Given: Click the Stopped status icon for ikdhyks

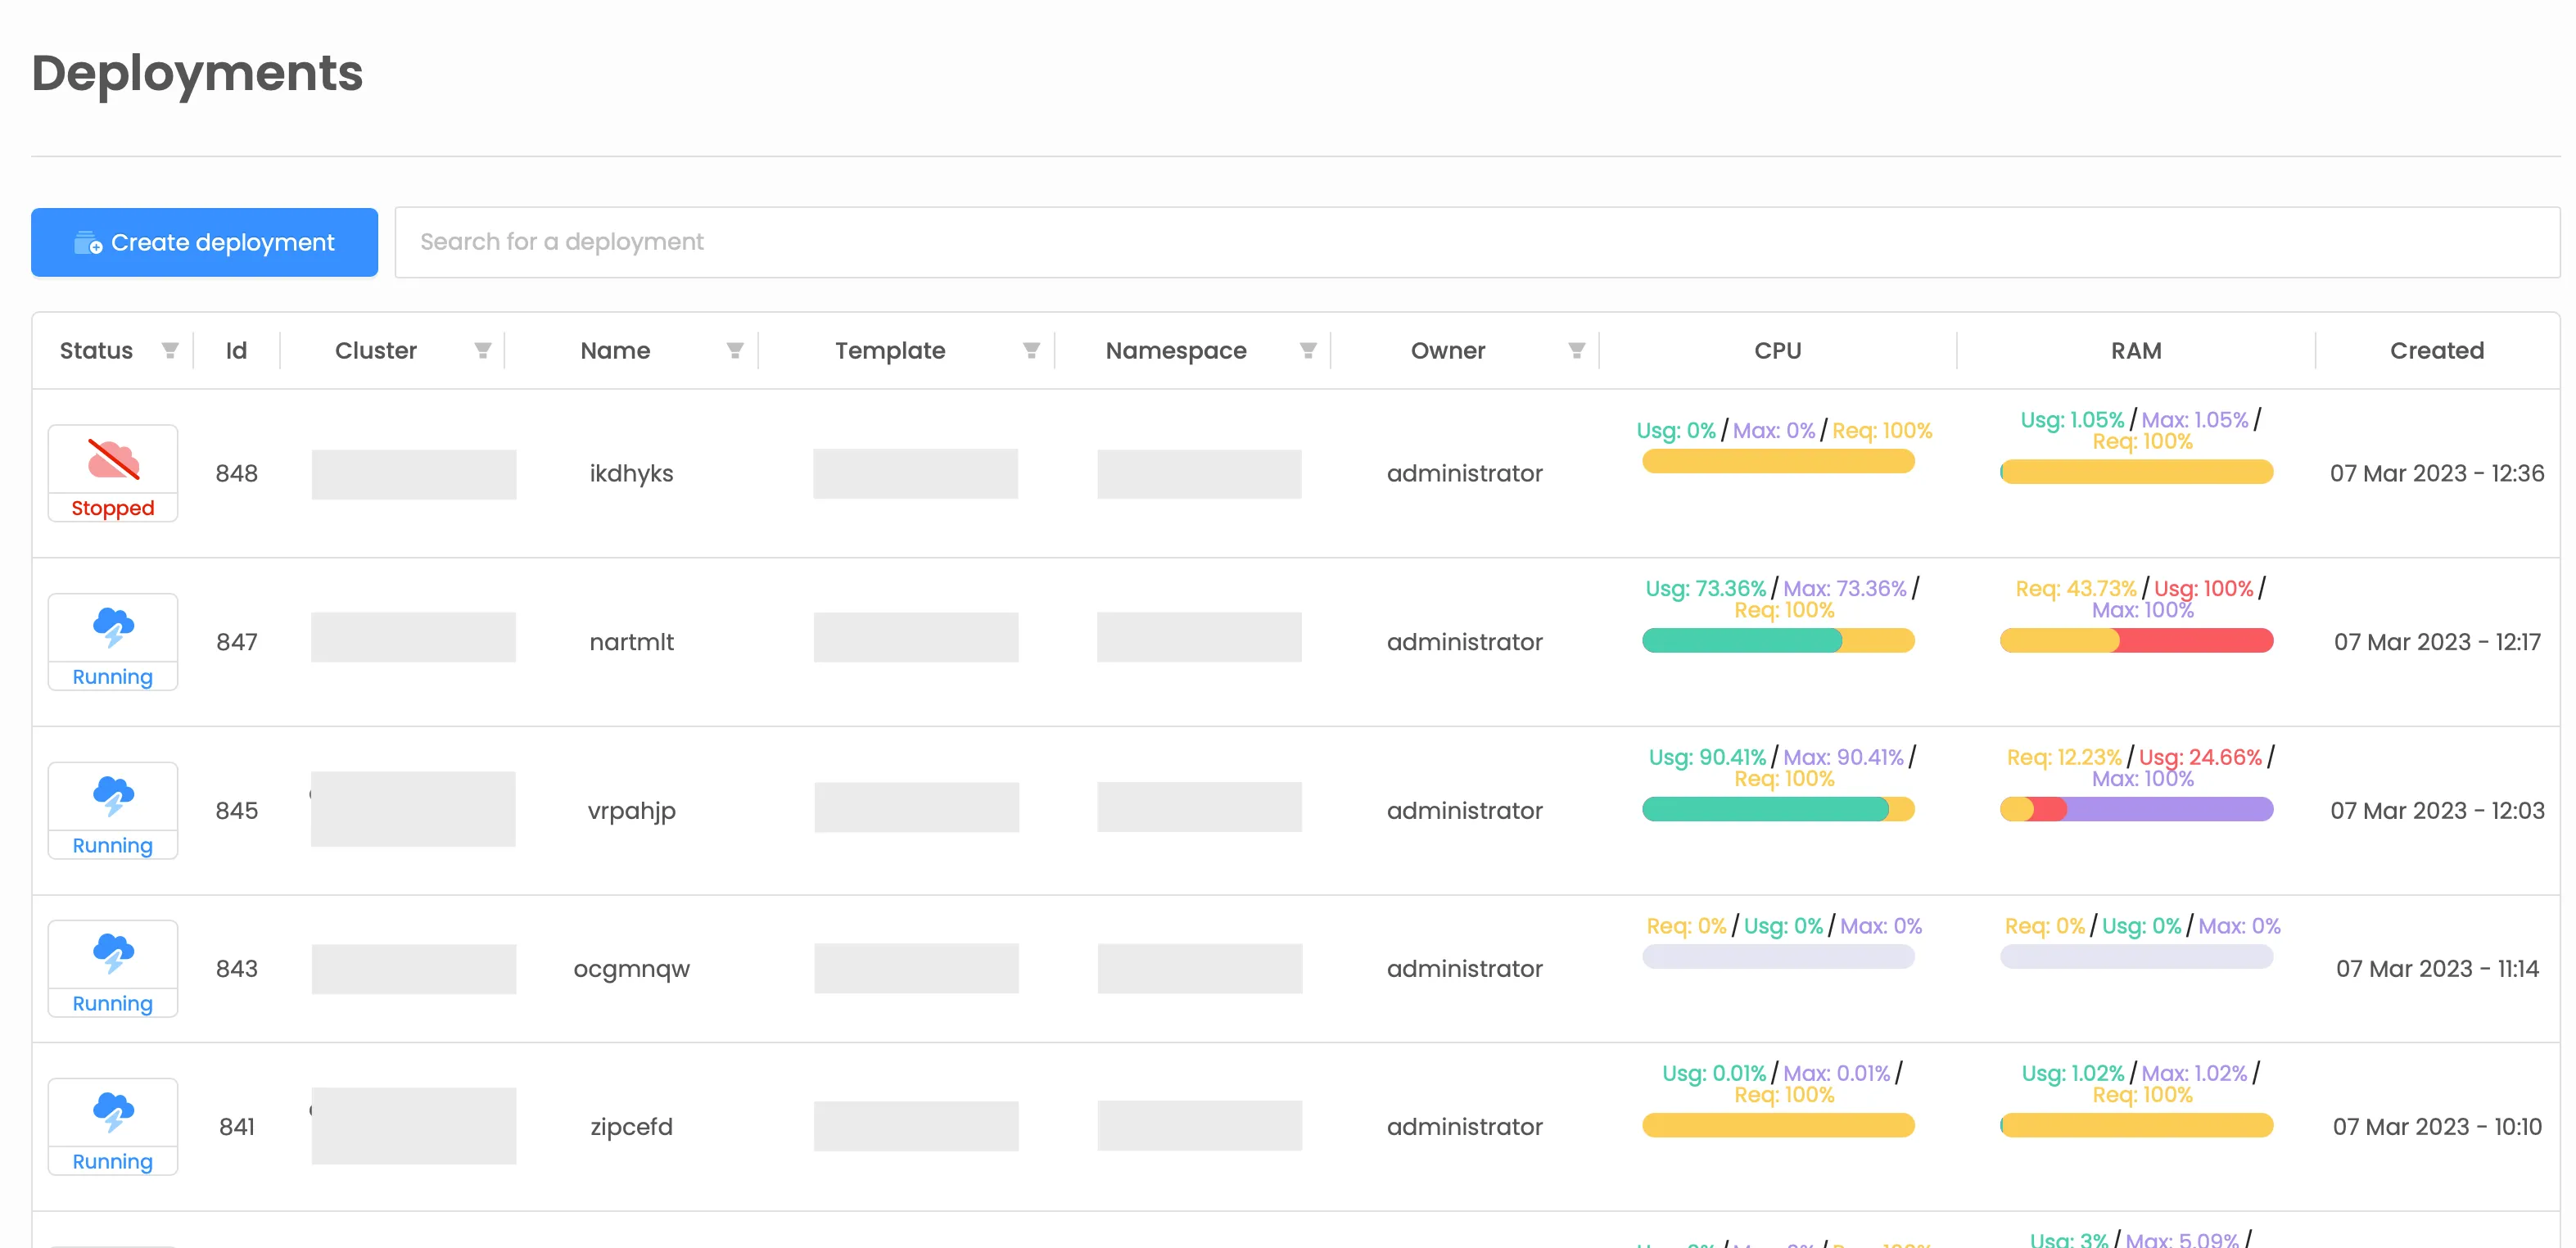Looking at the screenshot, I should coord(113,473).
